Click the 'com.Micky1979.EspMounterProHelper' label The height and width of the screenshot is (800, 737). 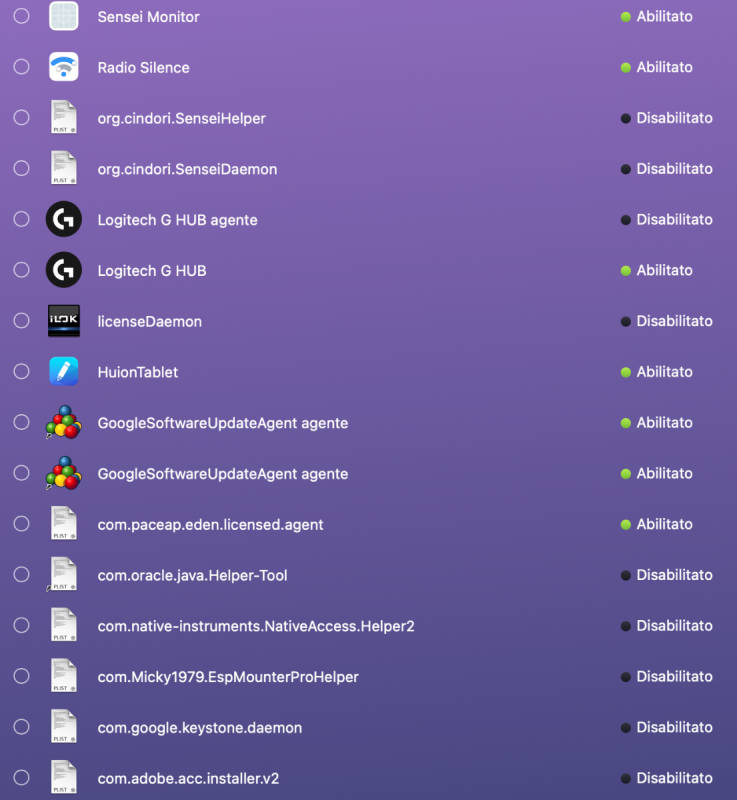point(228,677)
